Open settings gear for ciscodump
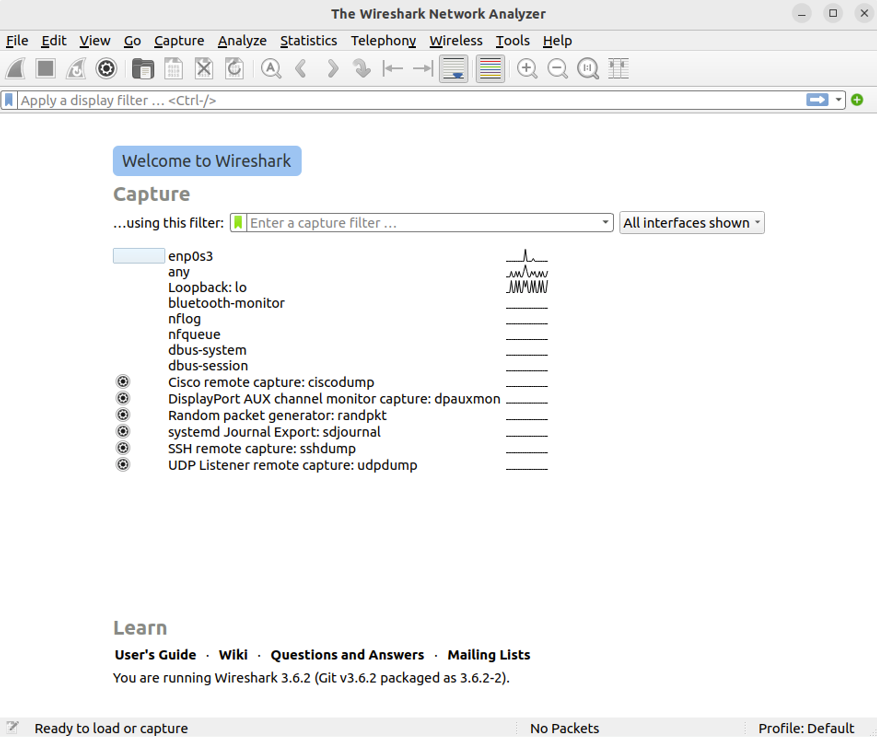 coord(123,382)
